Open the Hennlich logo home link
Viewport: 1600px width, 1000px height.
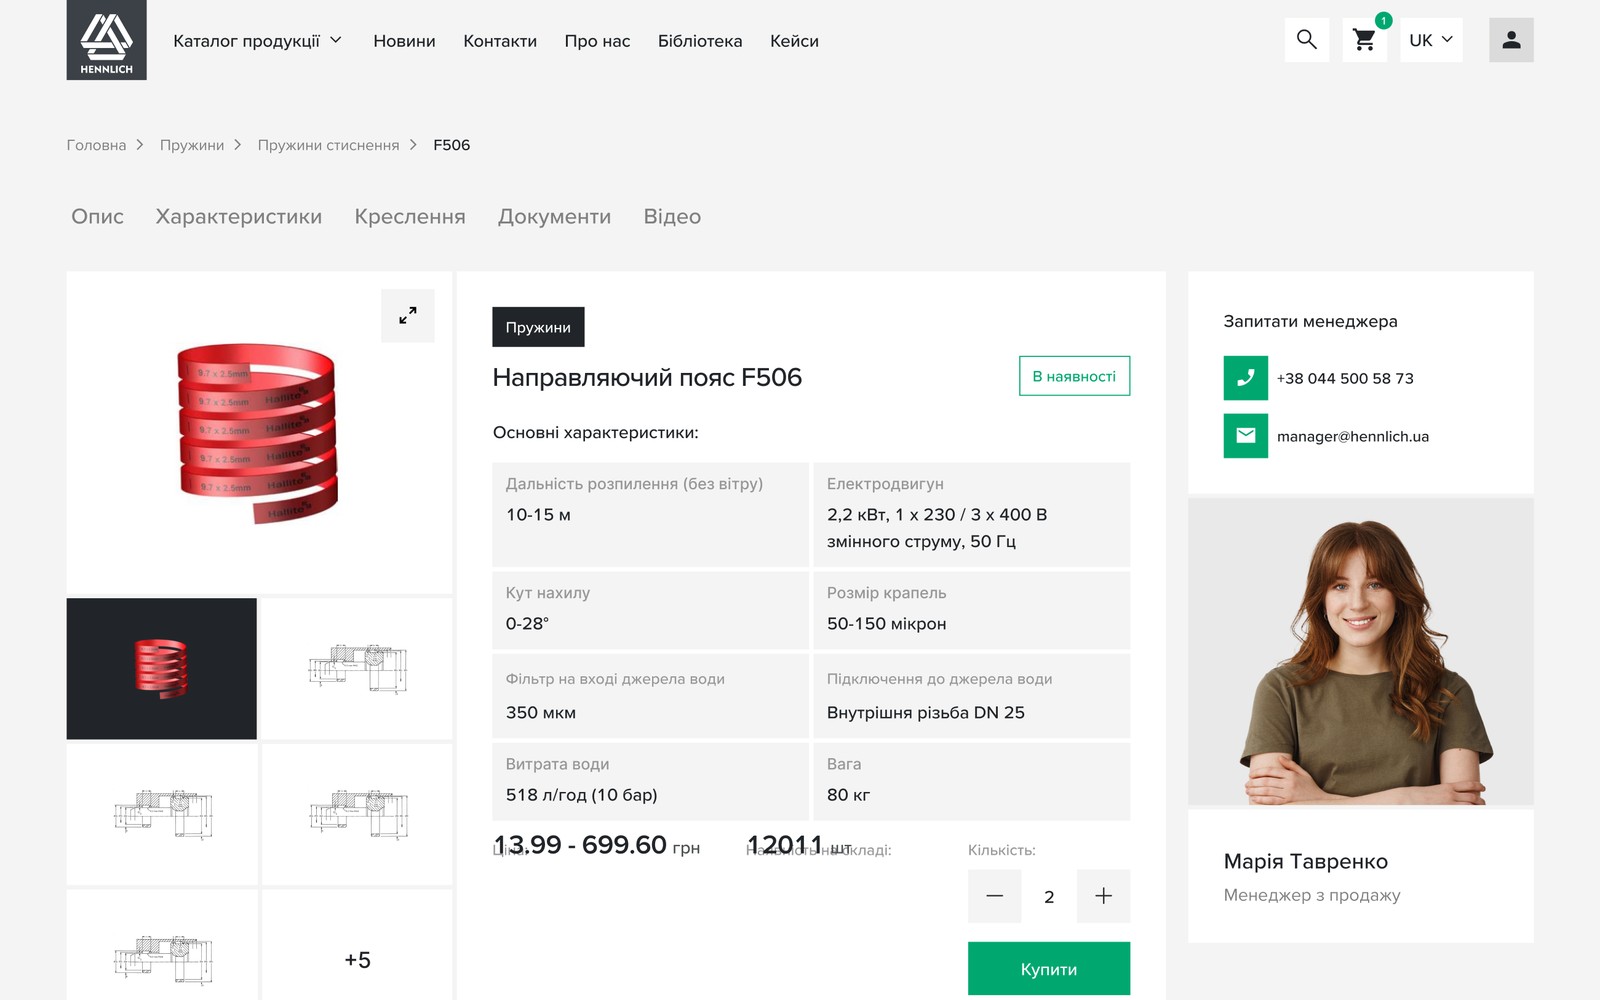[x=106, y=40]
